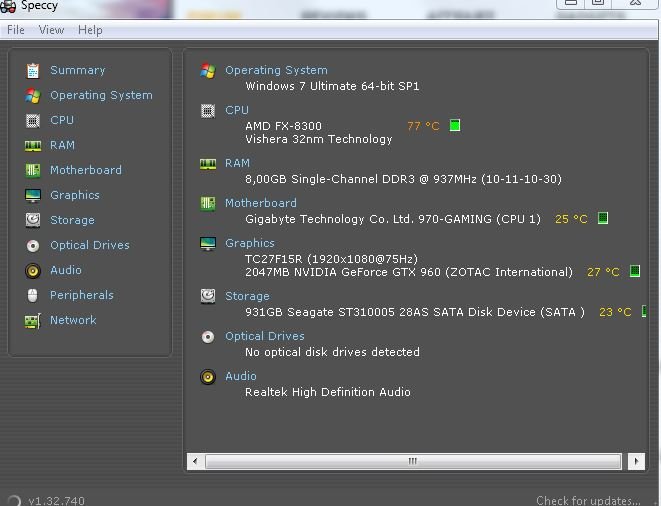
Task: Click the Windows flag icon in summary pane
Action: pos(208,70)
